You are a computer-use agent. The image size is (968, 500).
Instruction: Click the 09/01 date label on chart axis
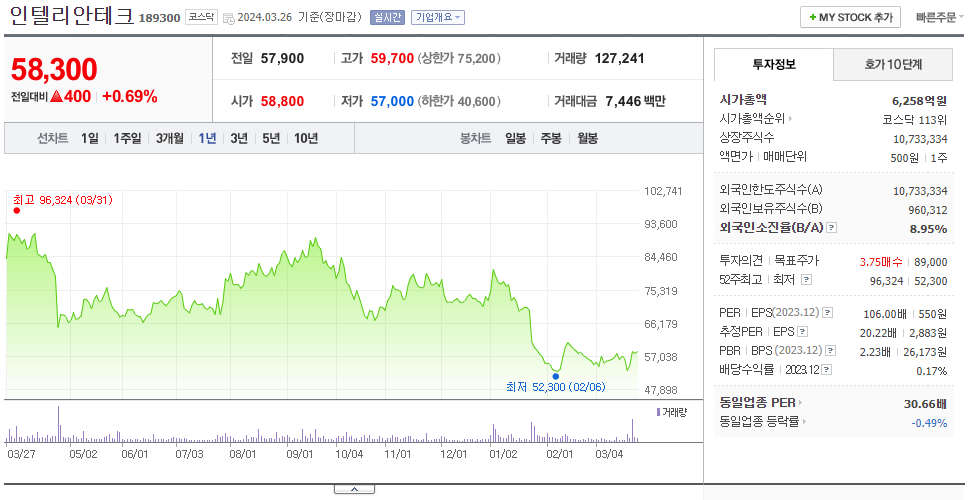(301, 454)
